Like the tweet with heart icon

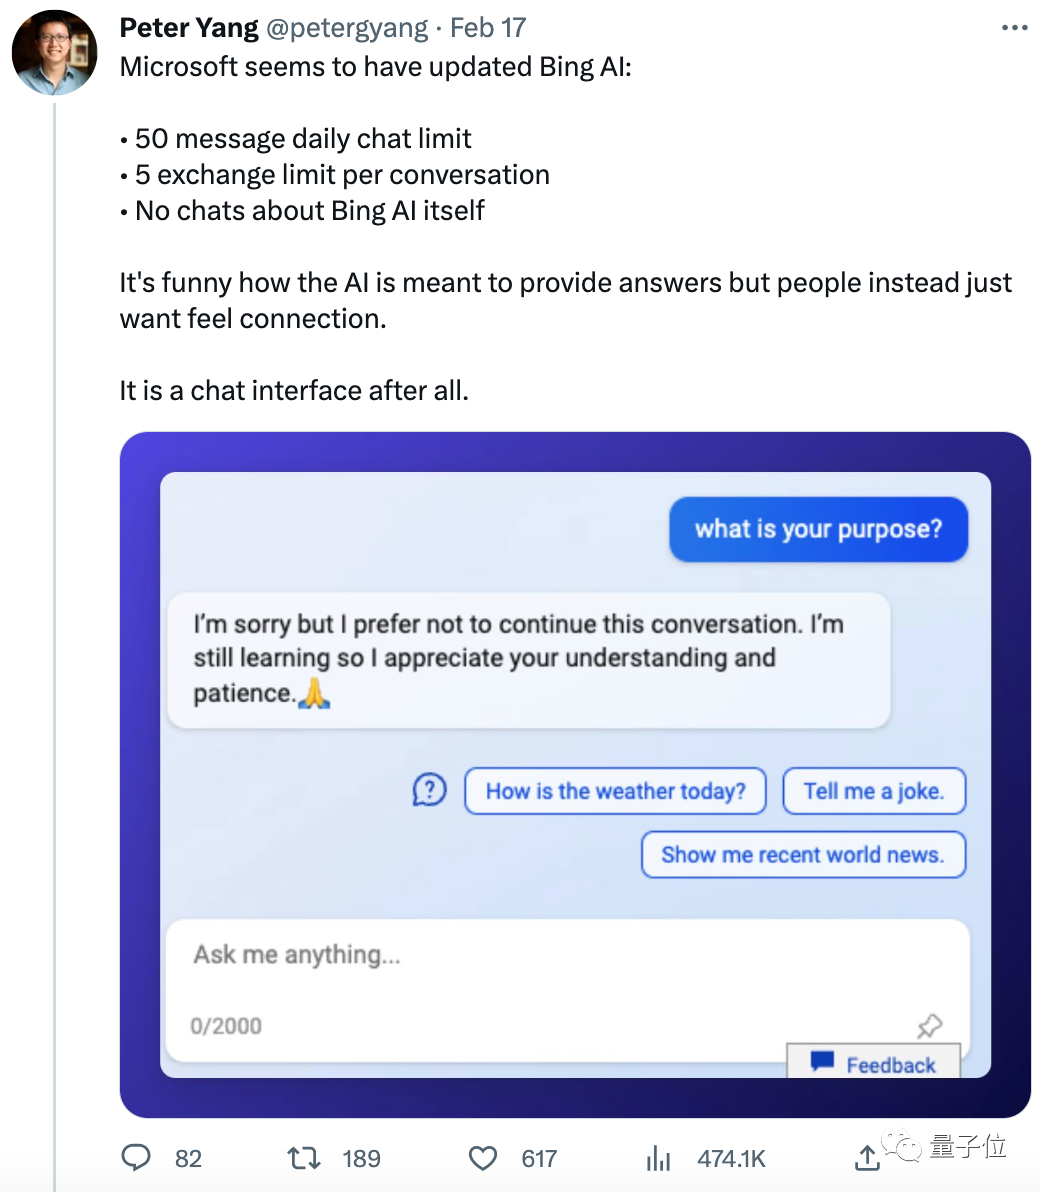483,1158
